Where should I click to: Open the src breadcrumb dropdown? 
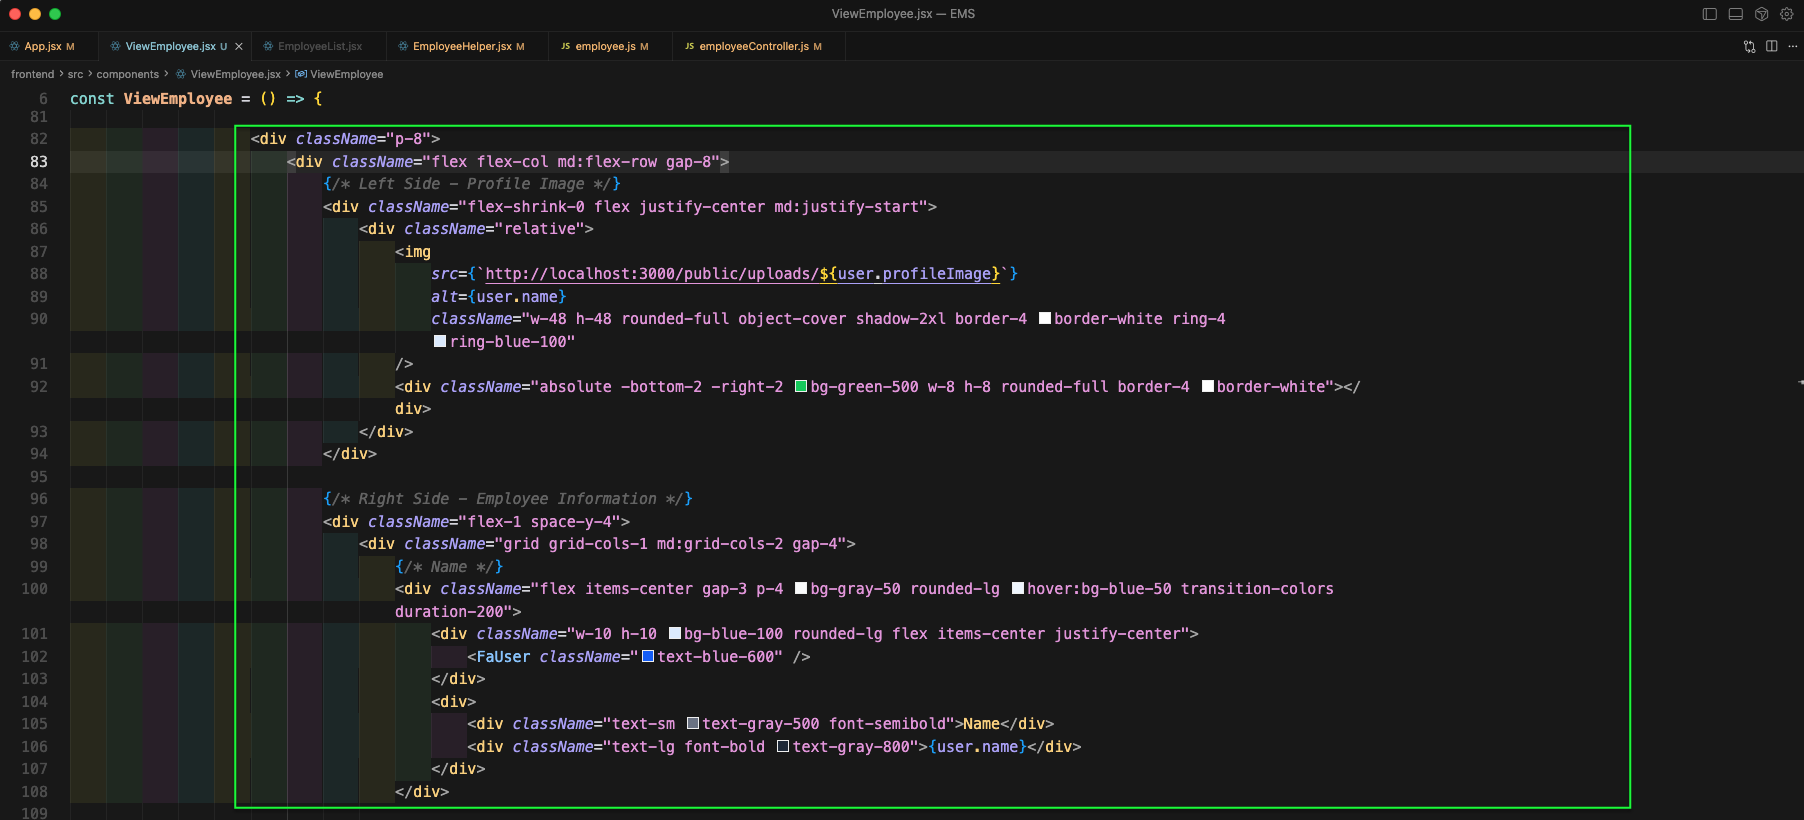click(75, 74)
